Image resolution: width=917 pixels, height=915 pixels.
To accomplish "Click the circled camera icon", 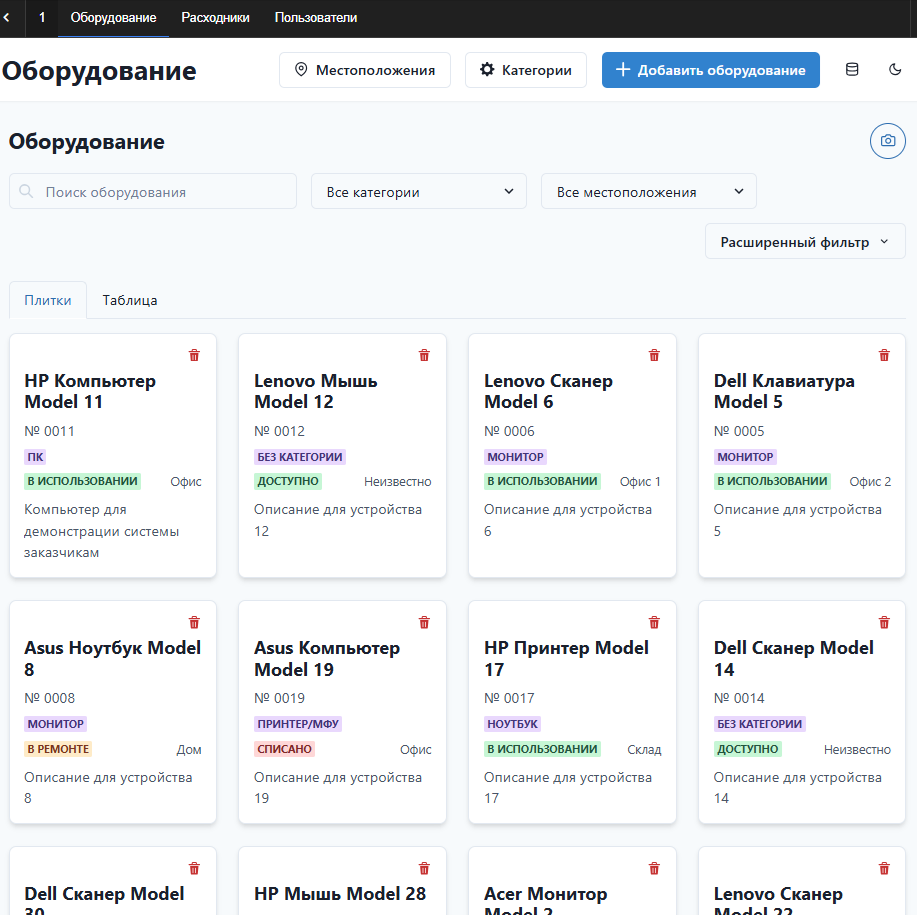I will 887,141.
